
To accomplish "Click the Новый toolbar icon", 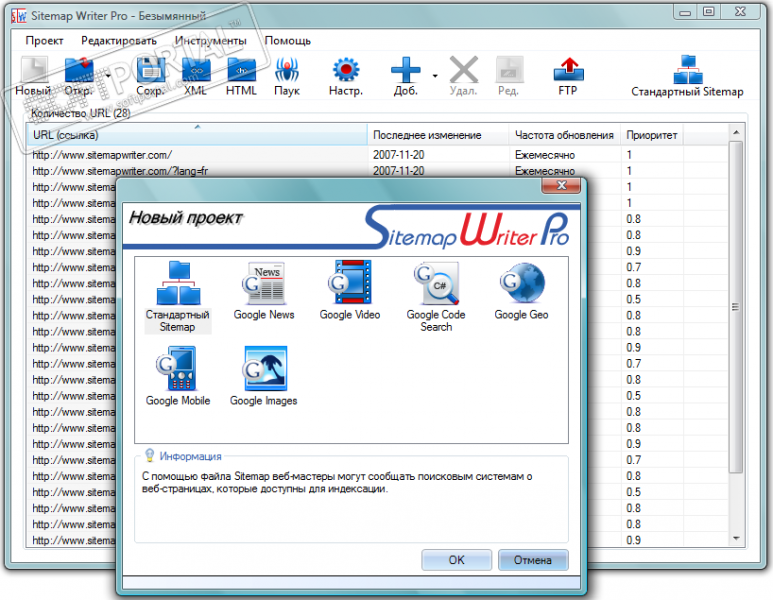I will click(34, 76).
